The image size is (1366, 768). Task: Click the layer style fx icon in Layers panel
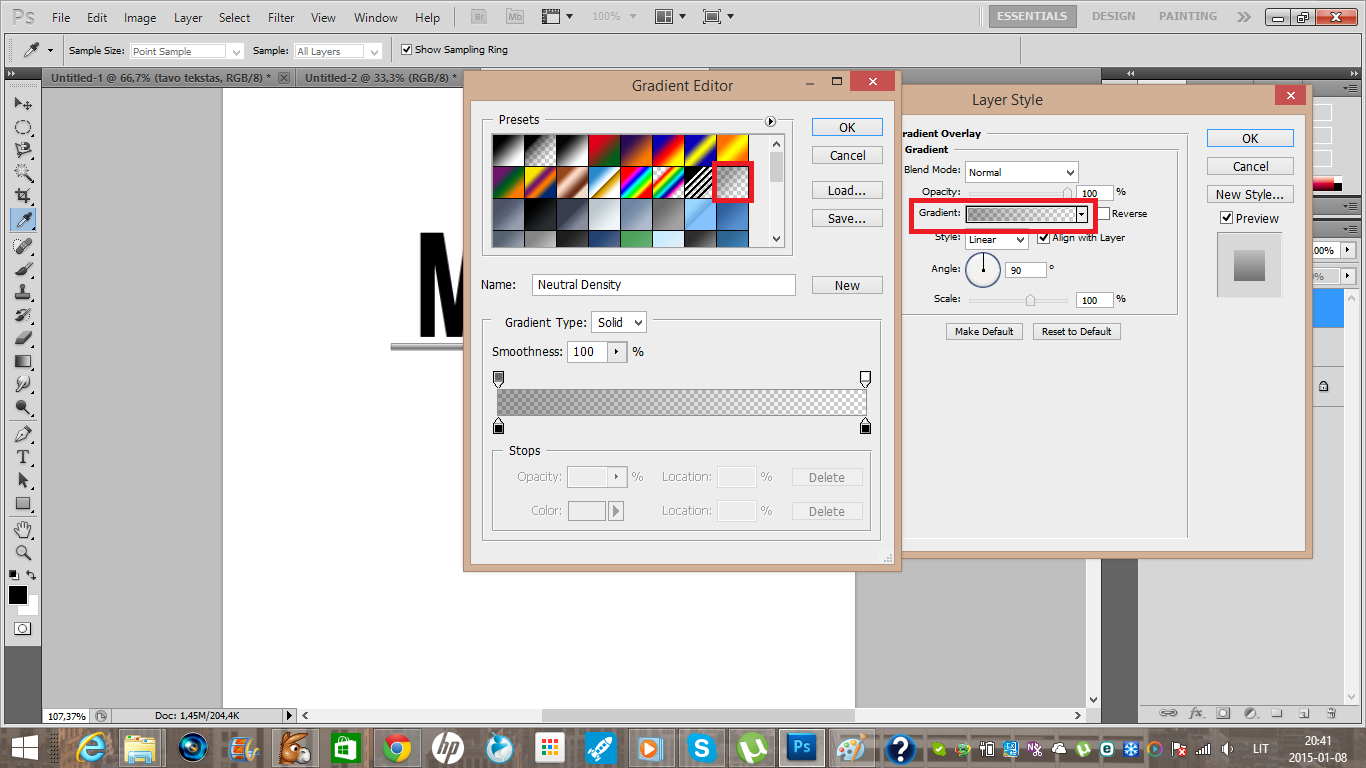[1196, 713]
